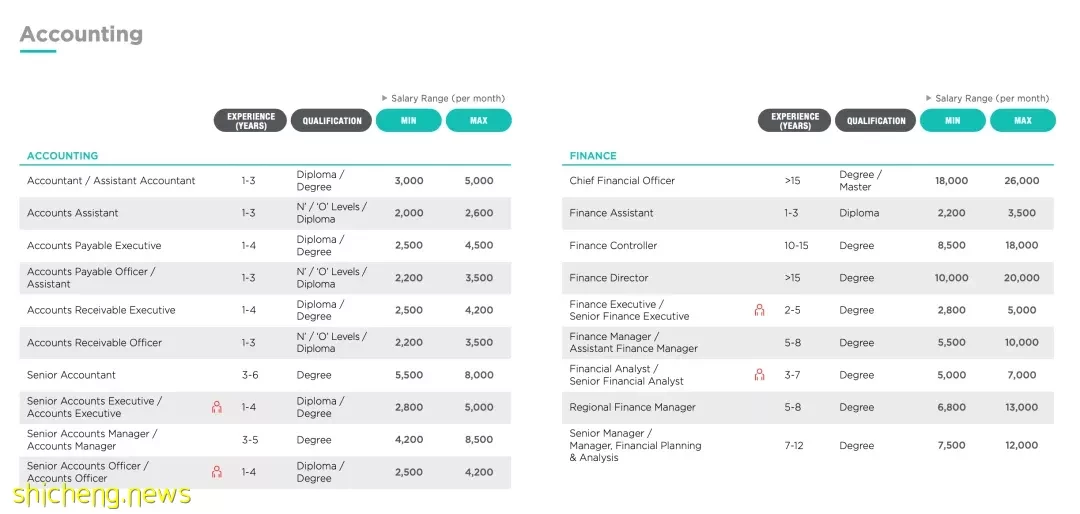Click the MIN header pill in the Accounting table

408,121
